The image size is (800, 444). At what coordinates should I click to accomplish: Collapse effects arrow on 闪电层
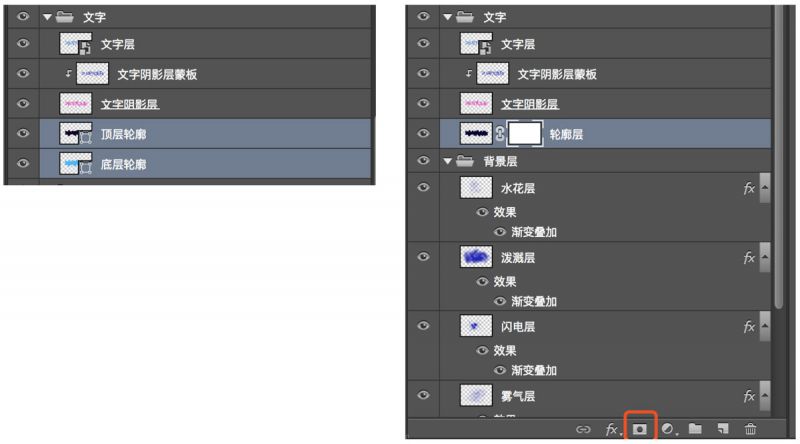click(764, 327)
